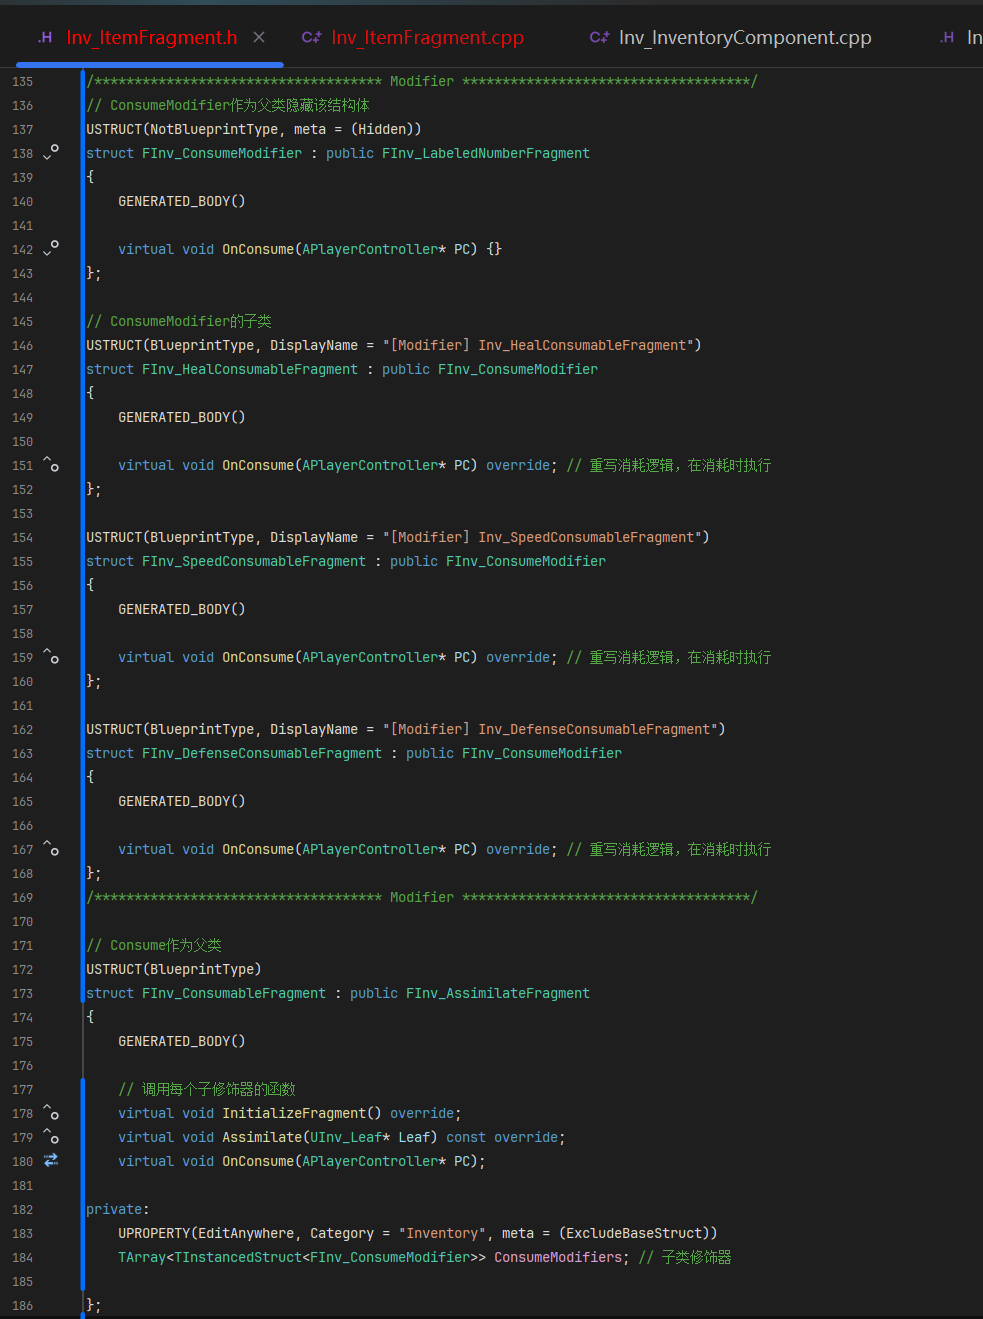Click the overrides gutter icon on line 167
The width and height of the screenshot is (983, 1319).
[51, 848]
